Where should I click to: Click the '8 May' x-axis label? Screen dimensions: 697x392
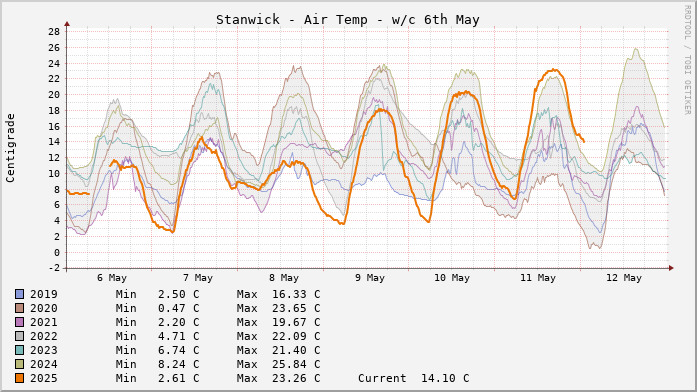coord(284,278)
